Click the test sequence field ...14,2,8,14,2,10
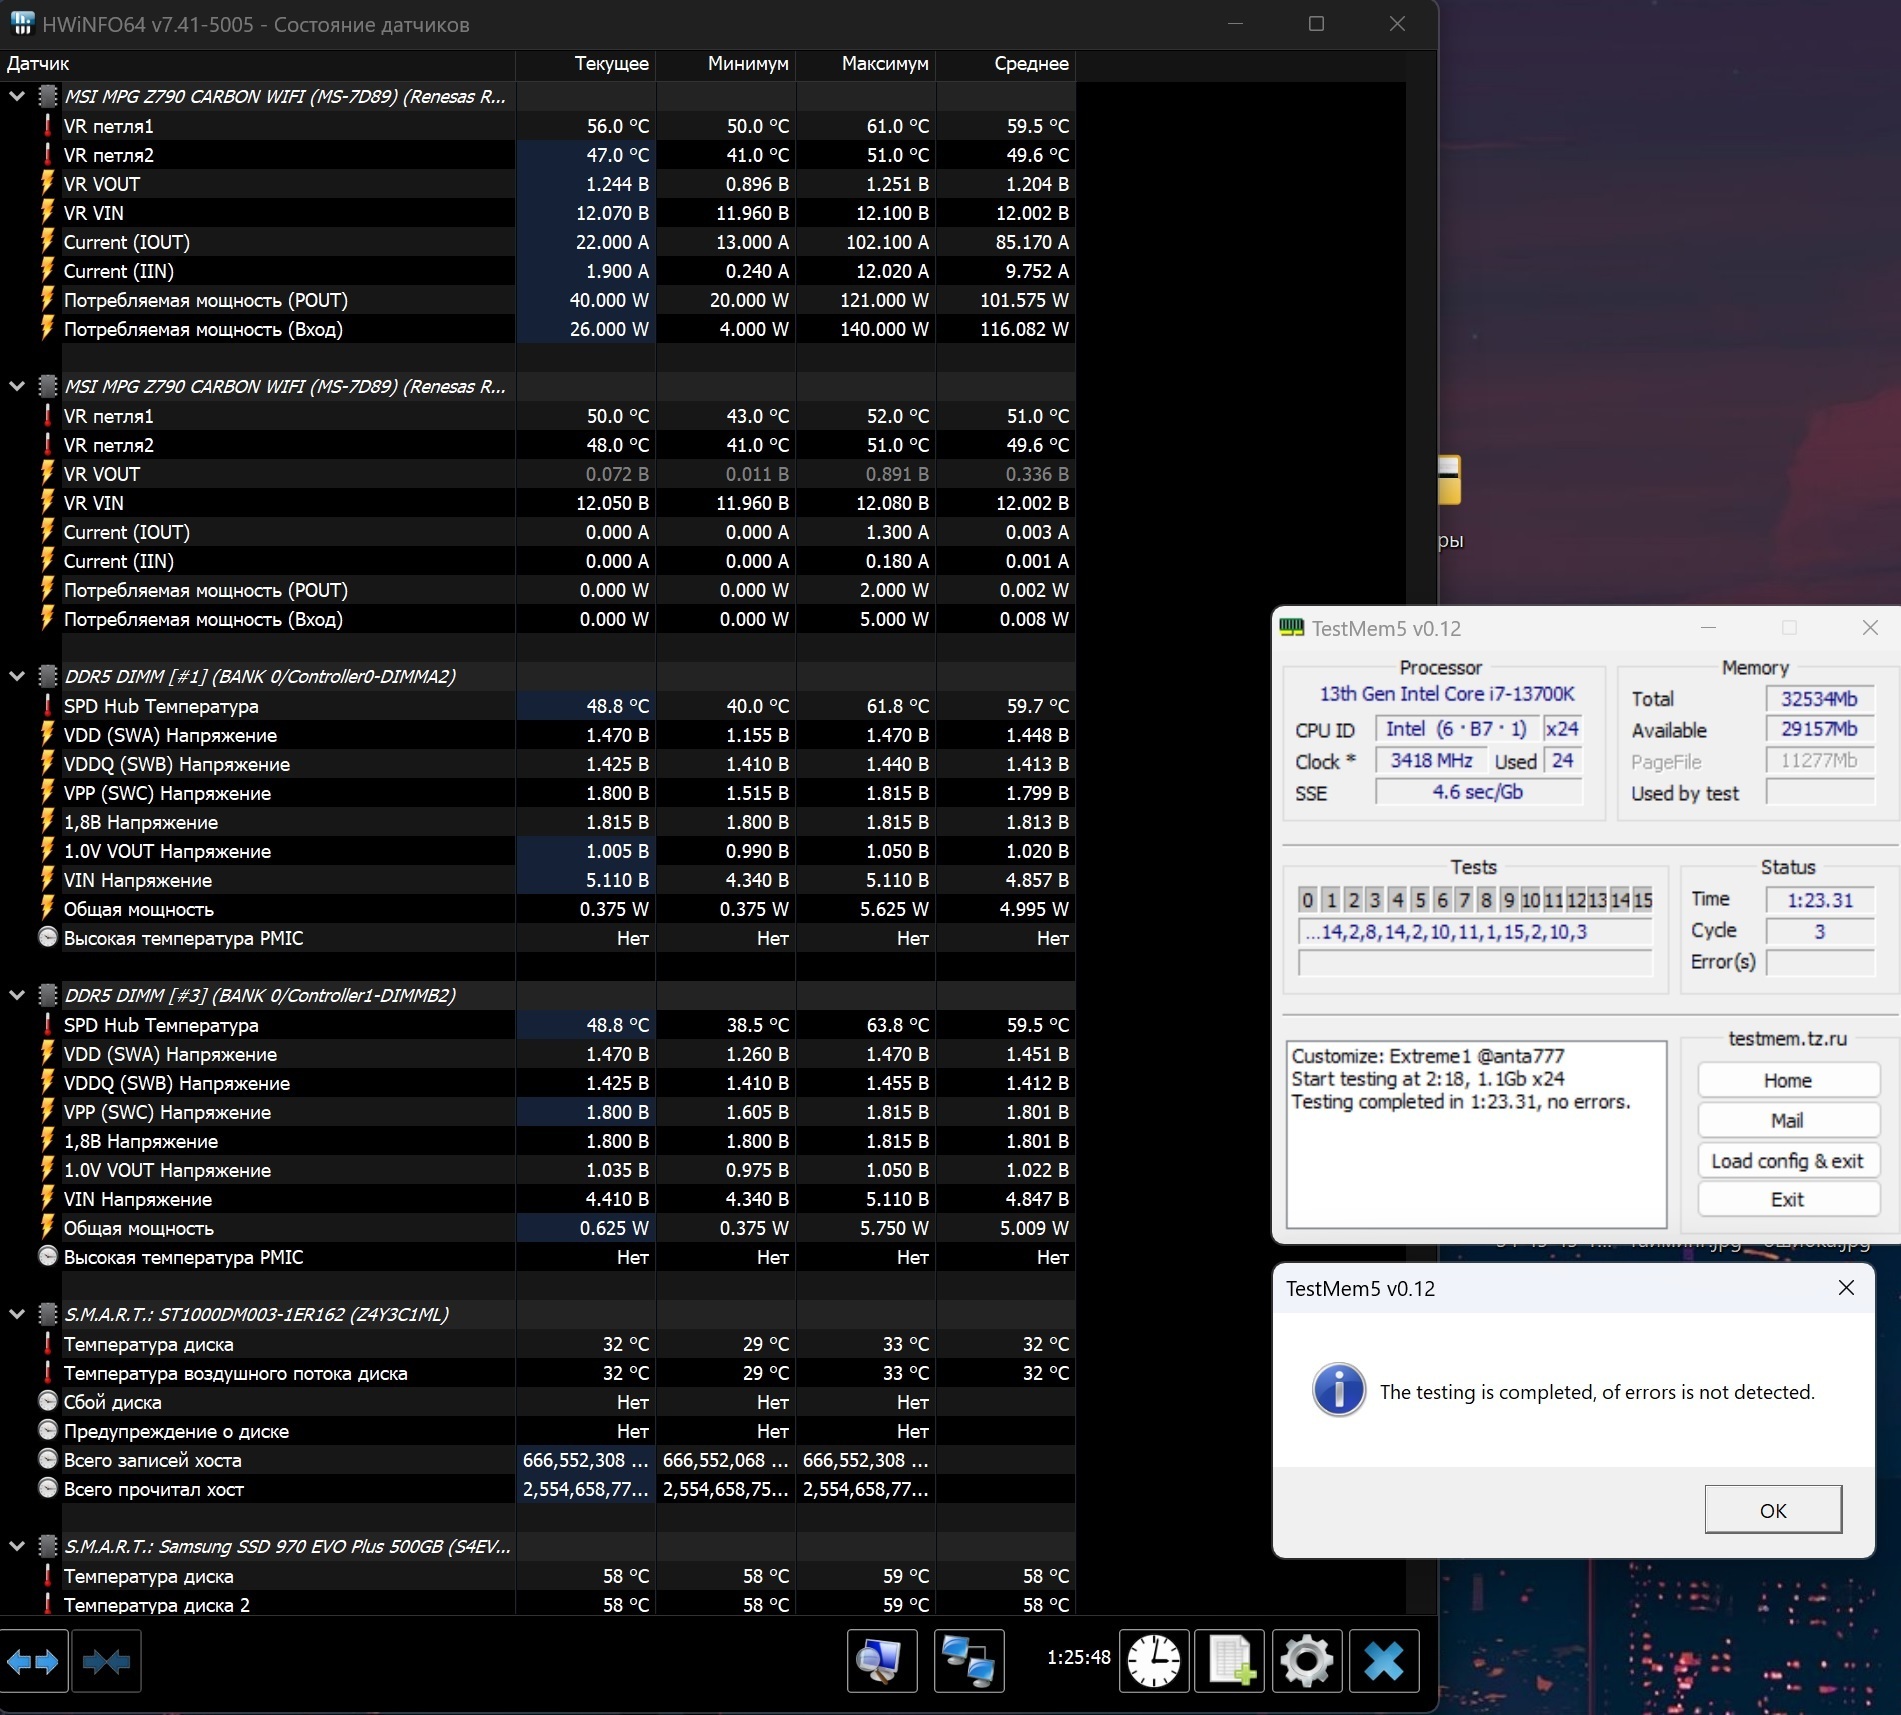1901x1715 pixels. (1475, 932)
